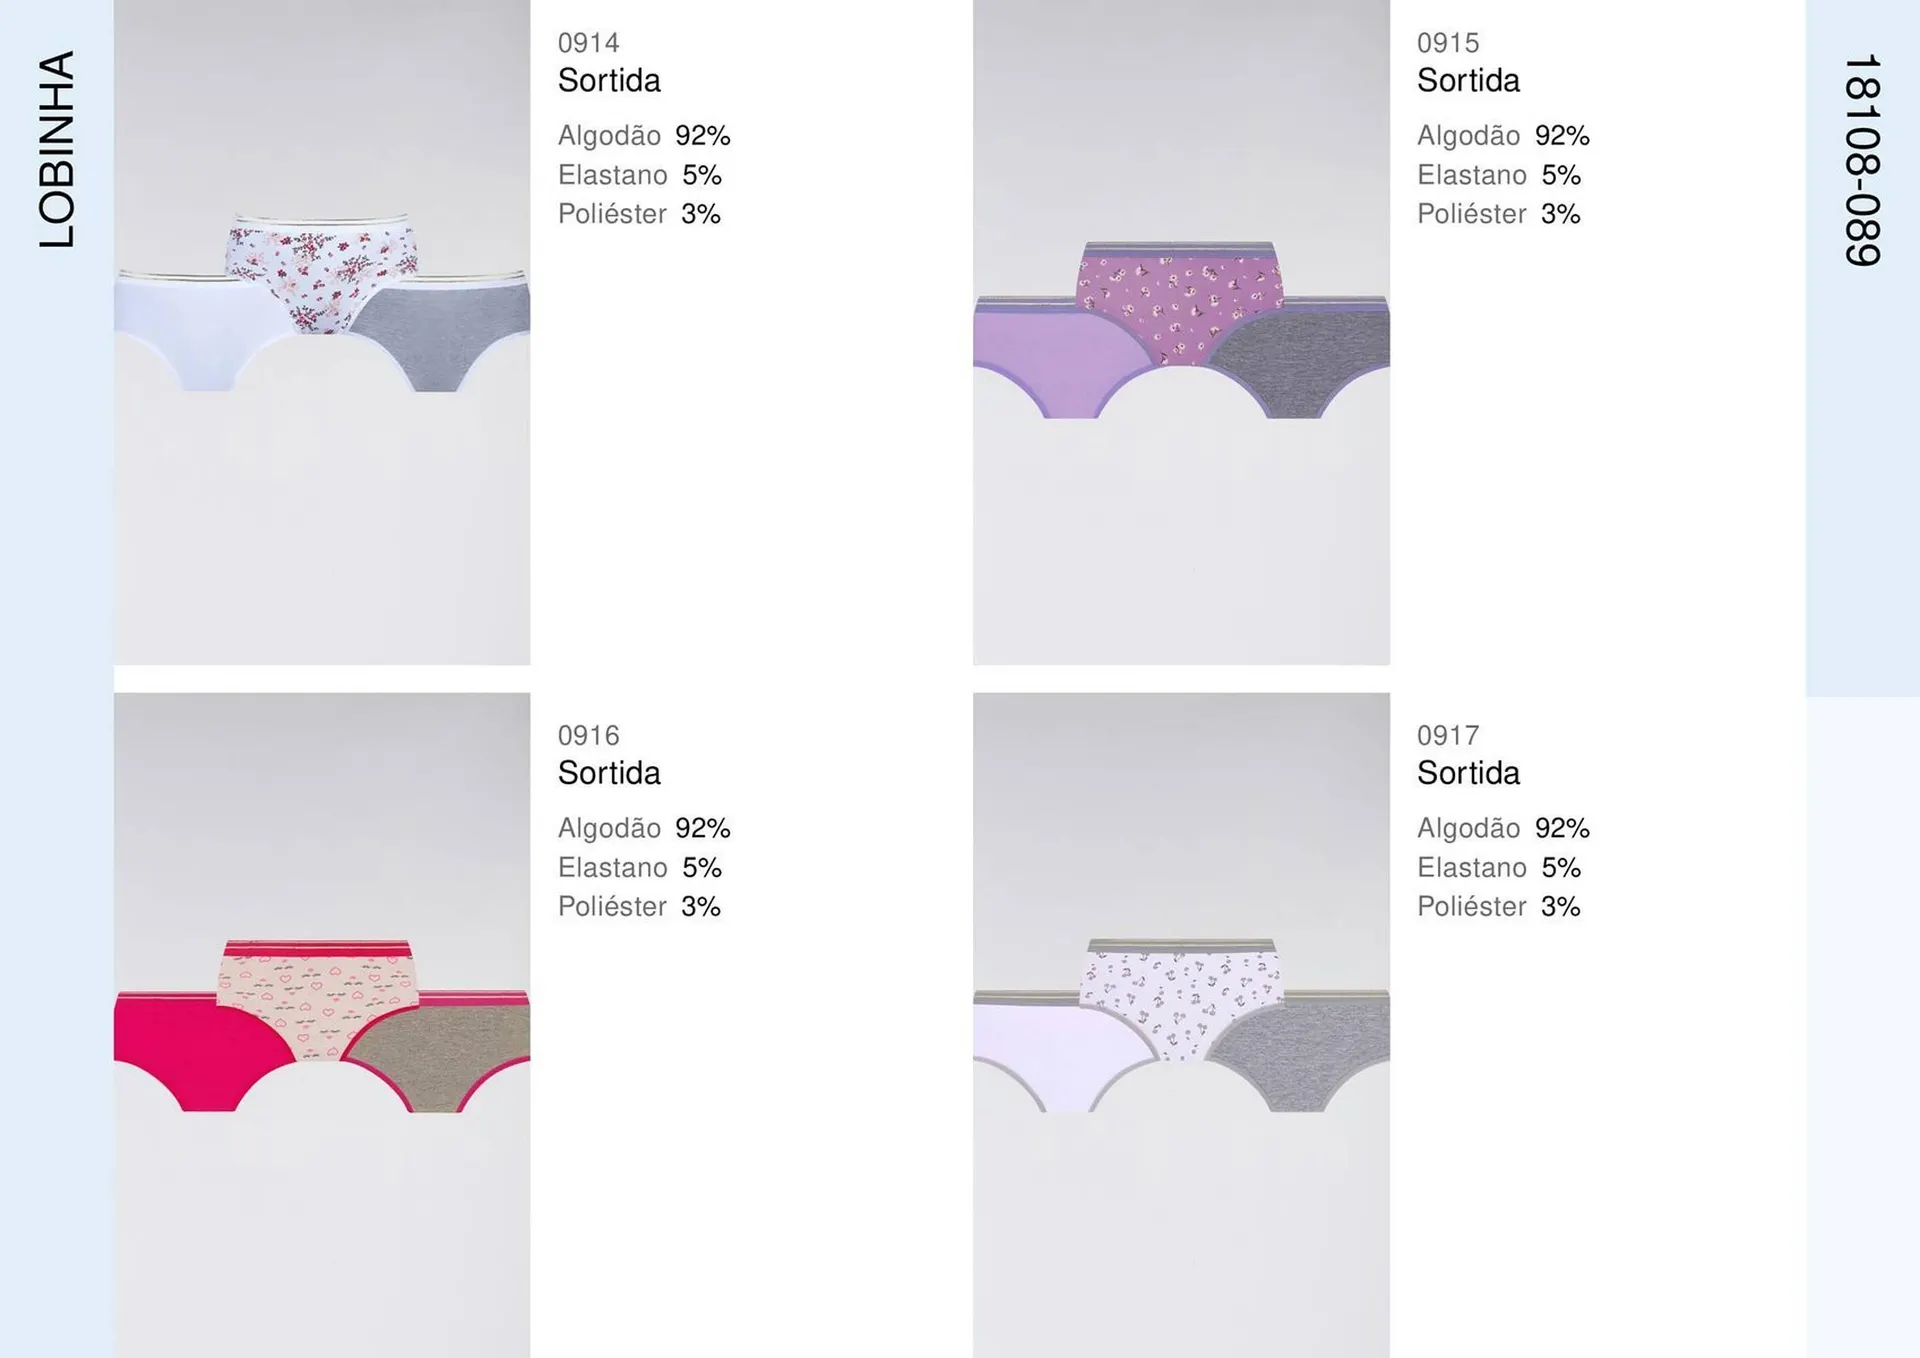This screenshot has height=1358, width=1920.
Task: Click the vertical reference number 18108-089
Action: tap(1861, 160)
